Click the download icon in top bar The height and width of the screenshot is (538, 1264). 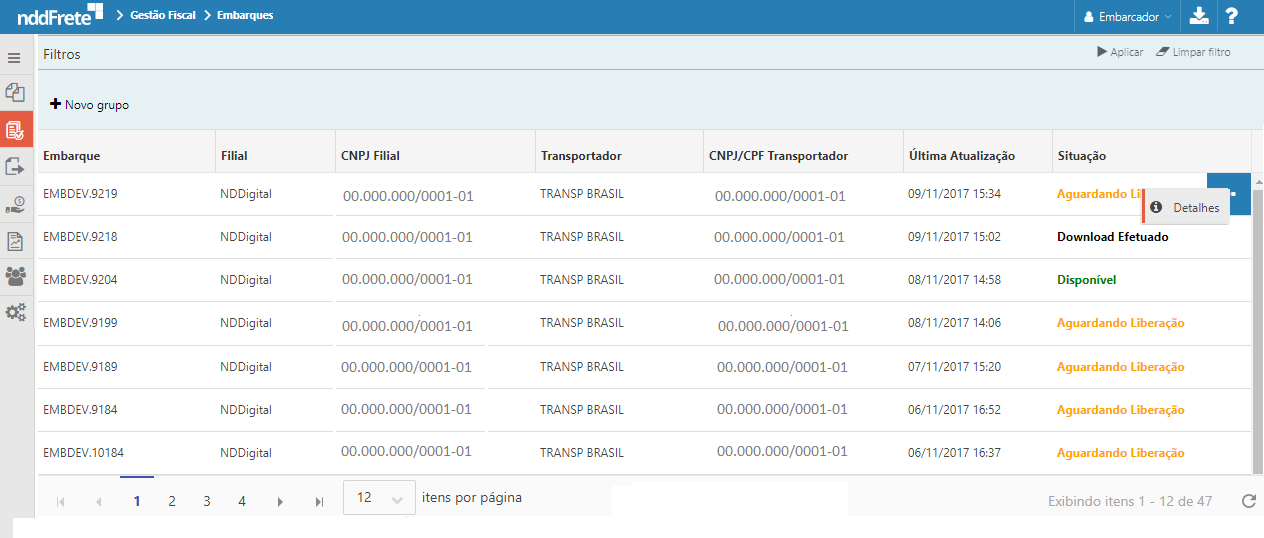[1199, 16]
